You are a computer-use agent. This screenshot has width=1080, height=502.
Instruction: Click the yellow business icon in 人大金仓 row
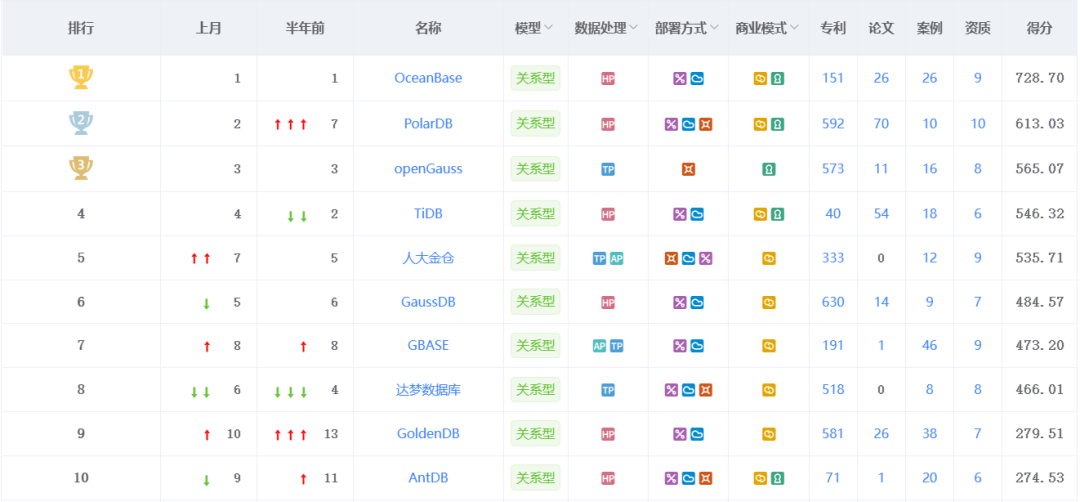click(769, 258)
